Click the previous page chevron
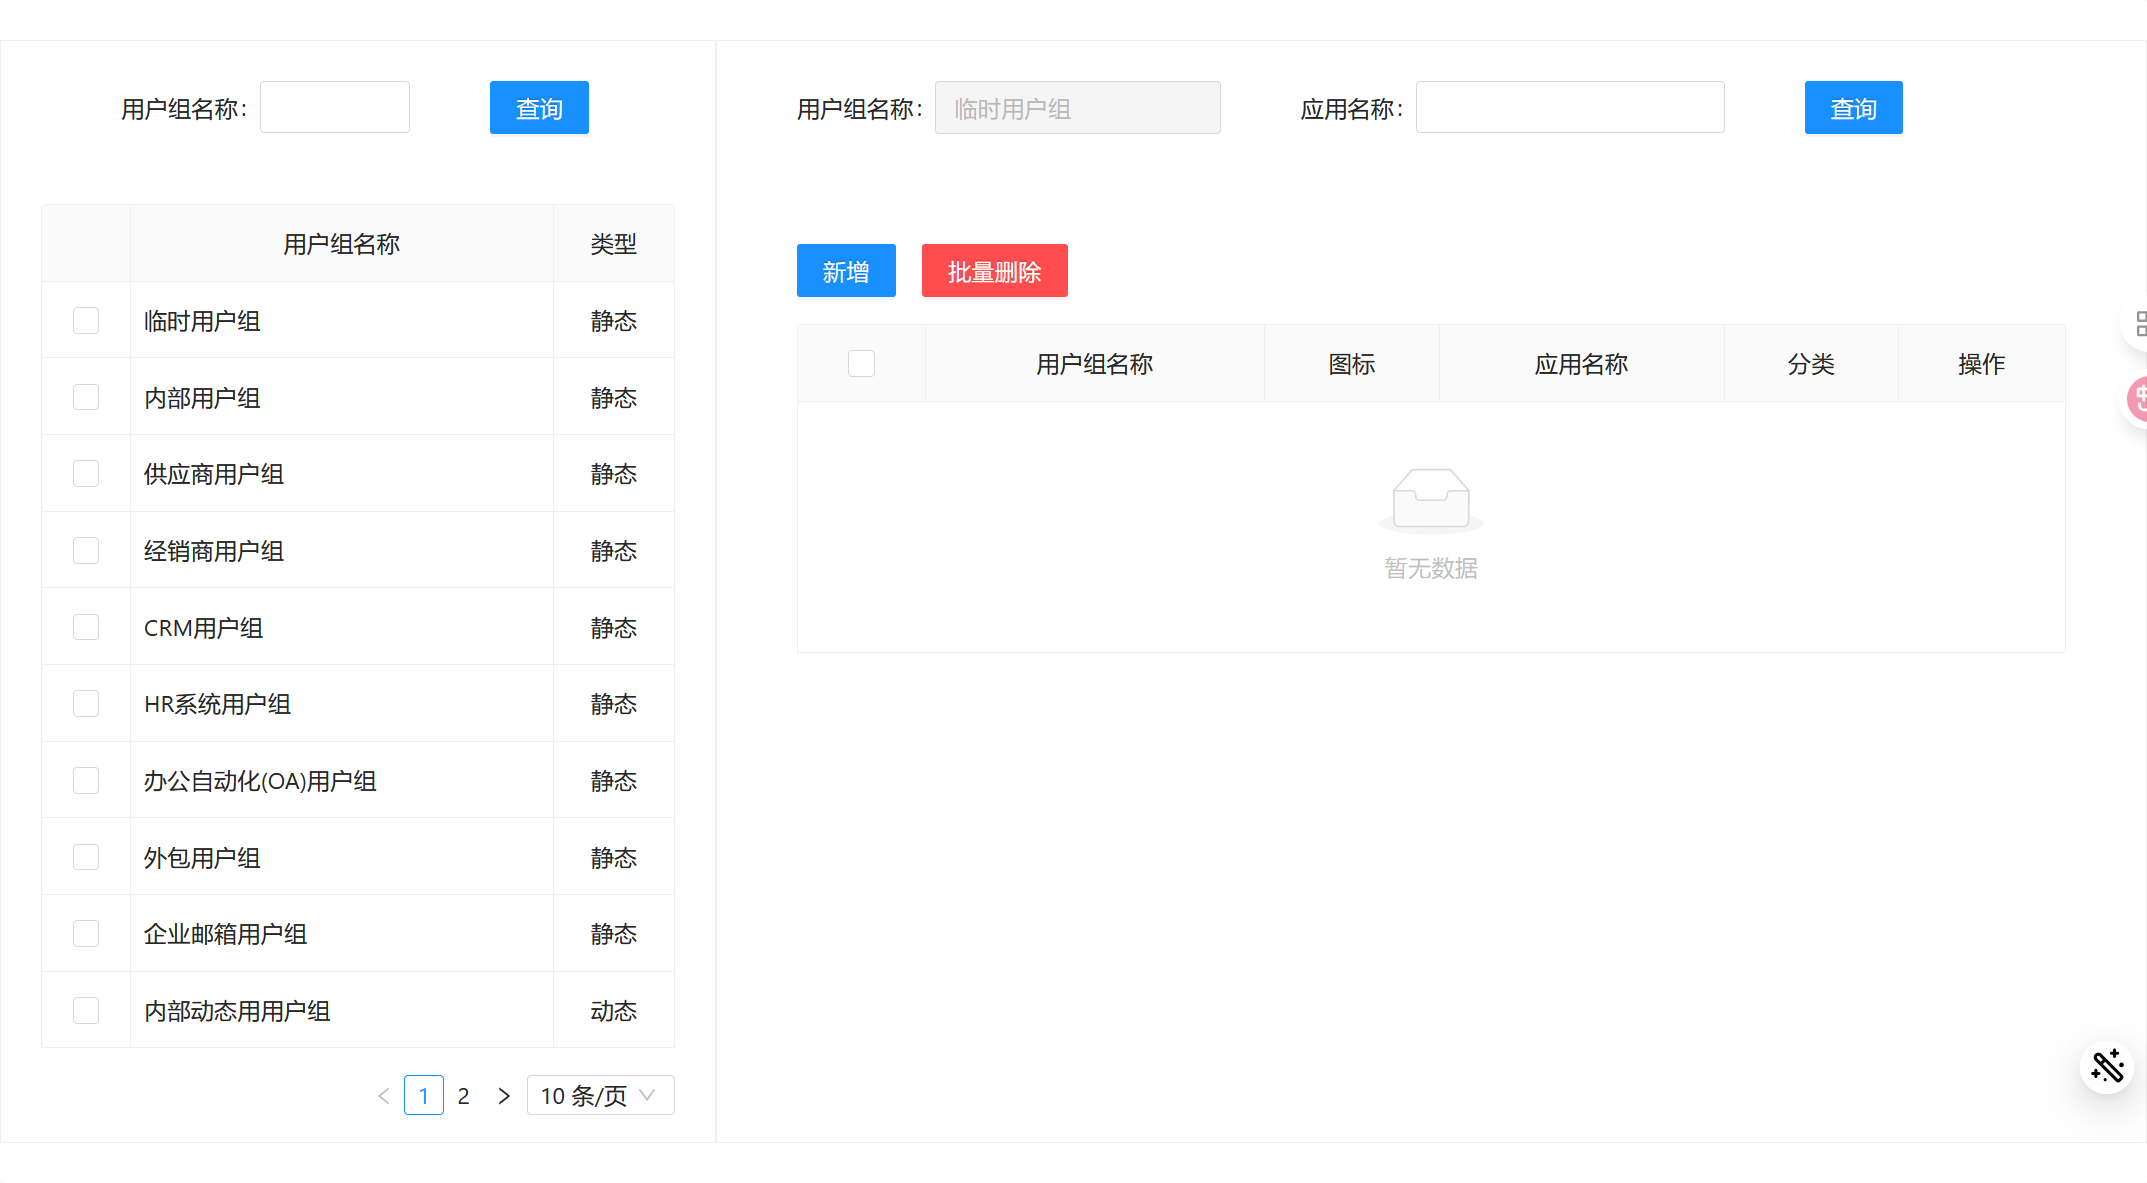The width and height of the screenshot is (2147, 1183). click(384, 1095)
